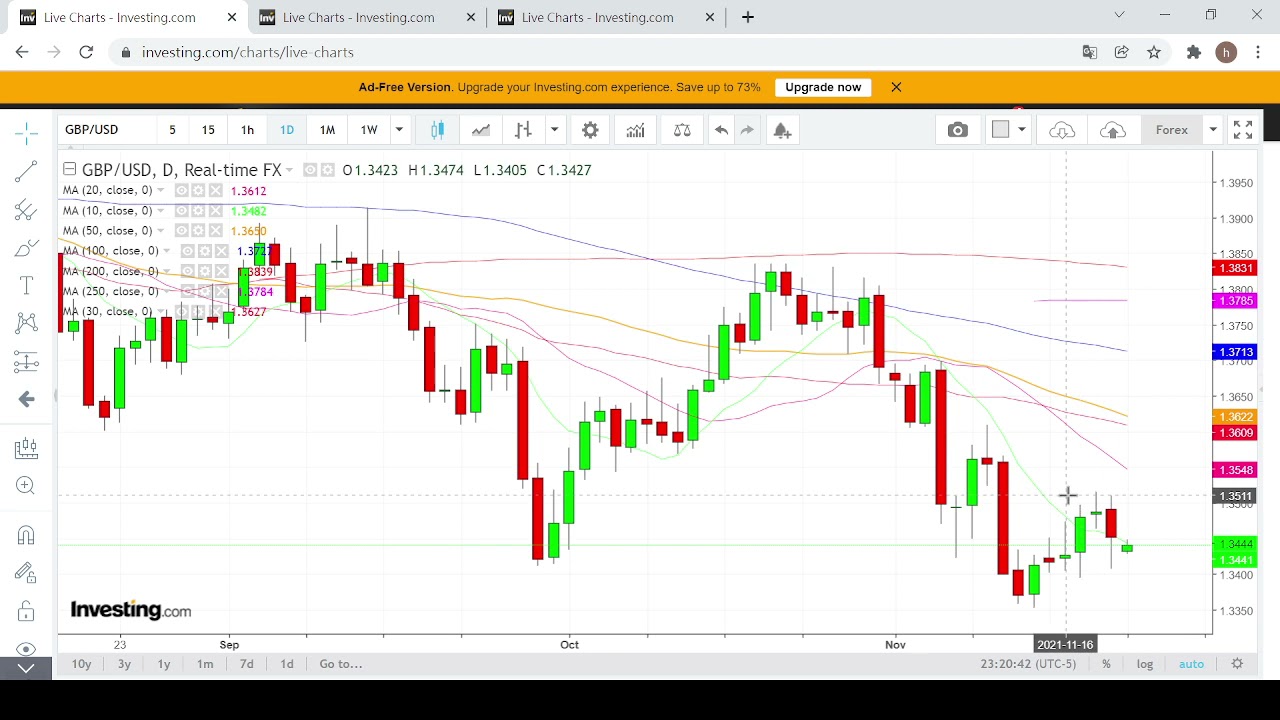Image resolution: width=1280 pixels, height=720 pixels.
Task: Open the indicators menu
Action: [636, 130]
